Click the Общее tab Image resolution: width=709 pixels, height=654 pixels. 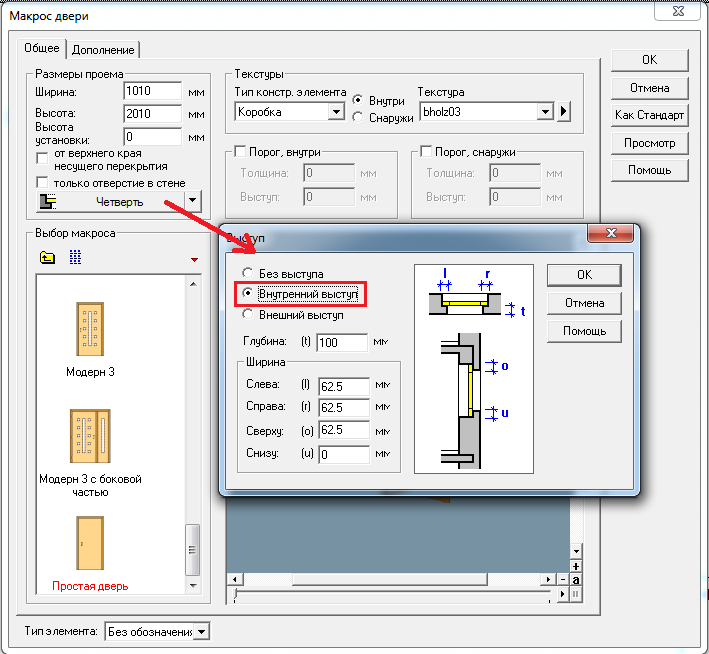43,48
